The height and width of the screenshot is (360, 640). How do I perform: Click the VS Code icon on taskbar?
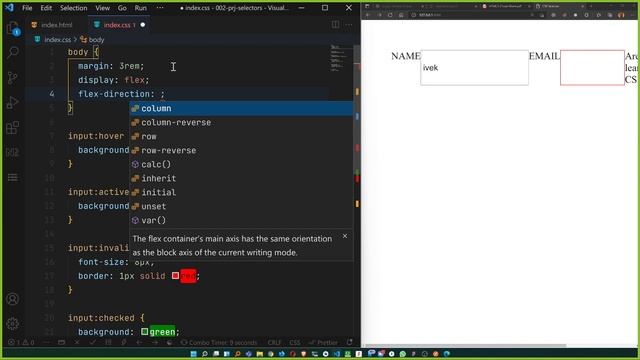coord(337,353)
